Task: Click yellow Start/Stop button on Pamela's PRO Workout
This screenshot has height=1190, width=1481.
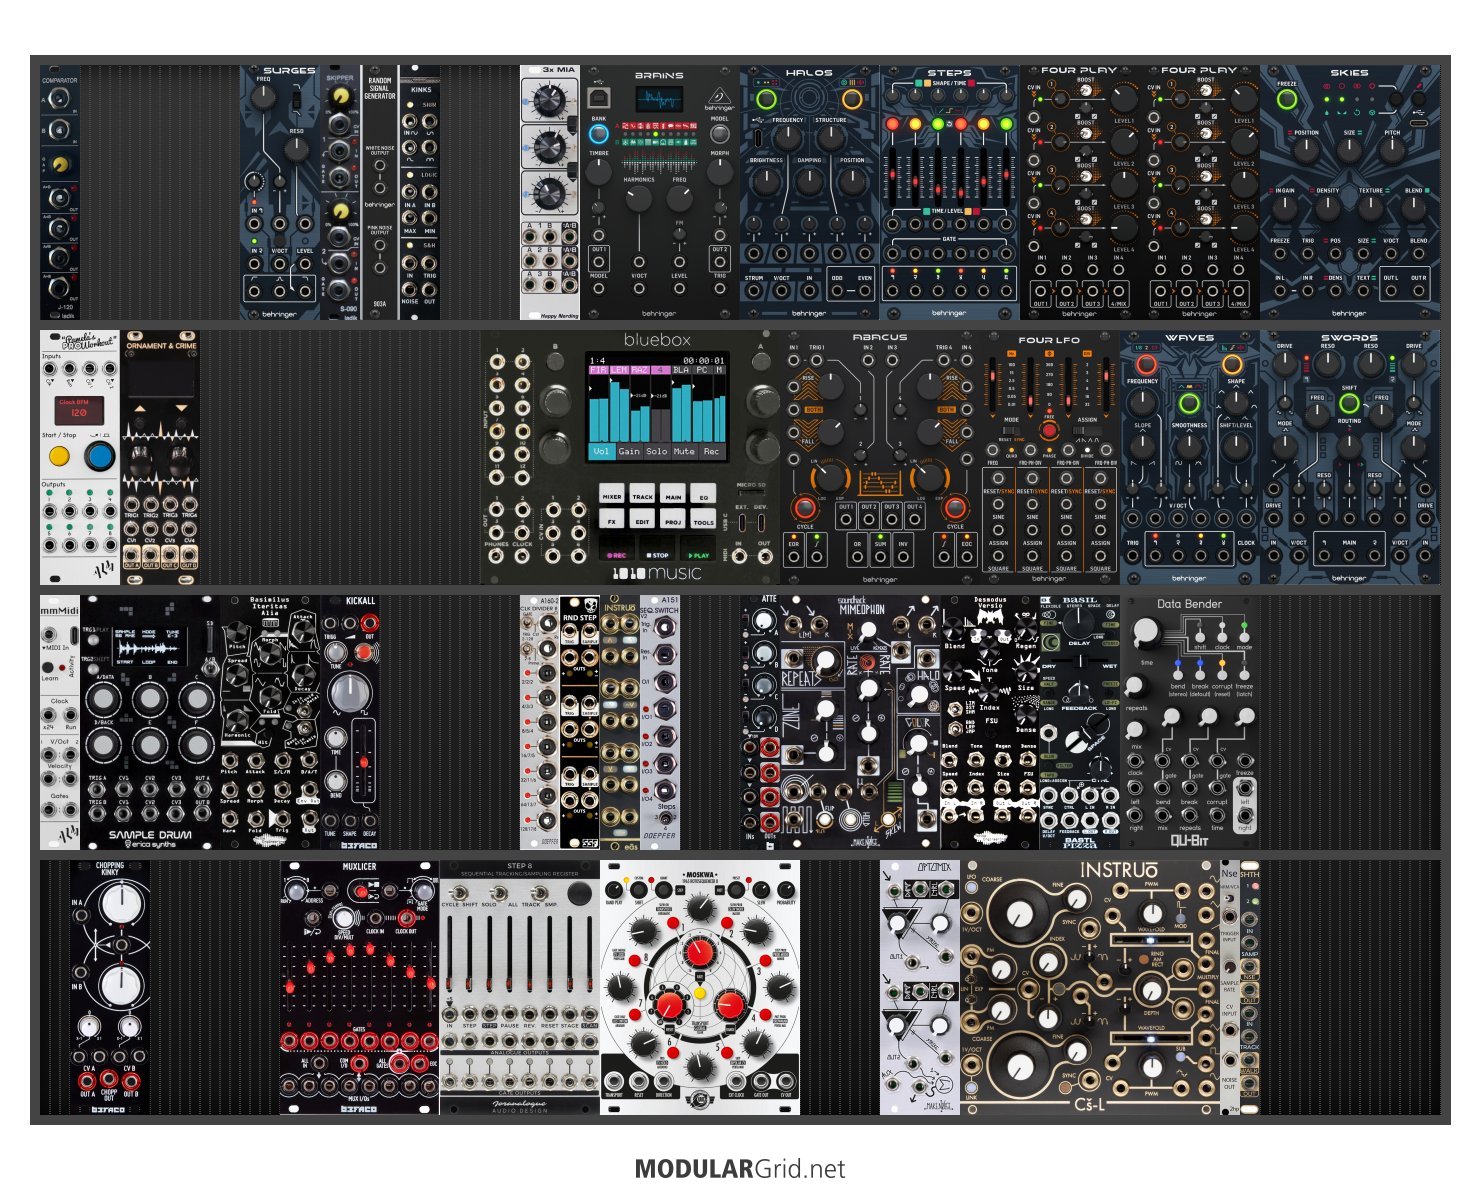Action: (x=59, y=457)
